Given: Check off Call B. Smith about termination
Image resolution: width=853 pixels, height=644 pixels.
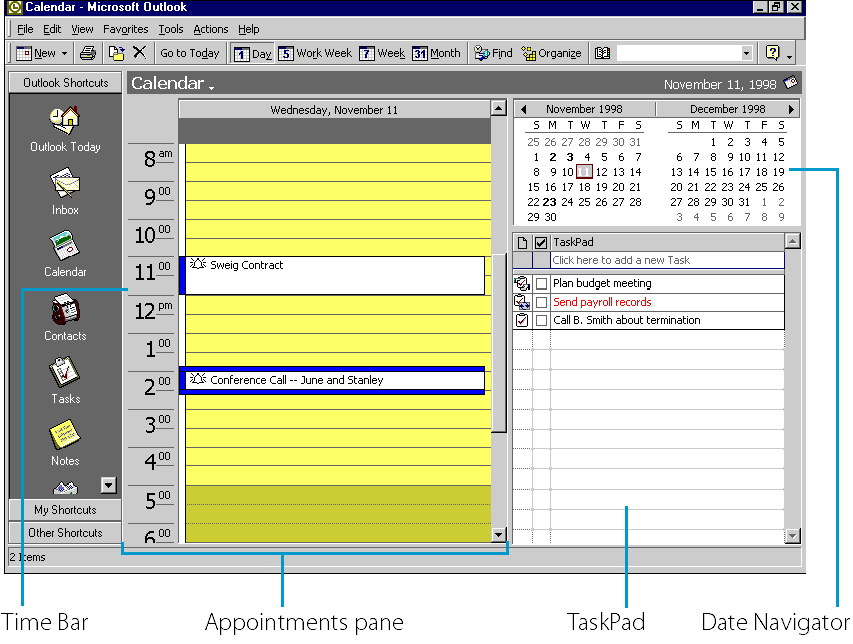Looking at the screenshot, I should click(541, 320).
